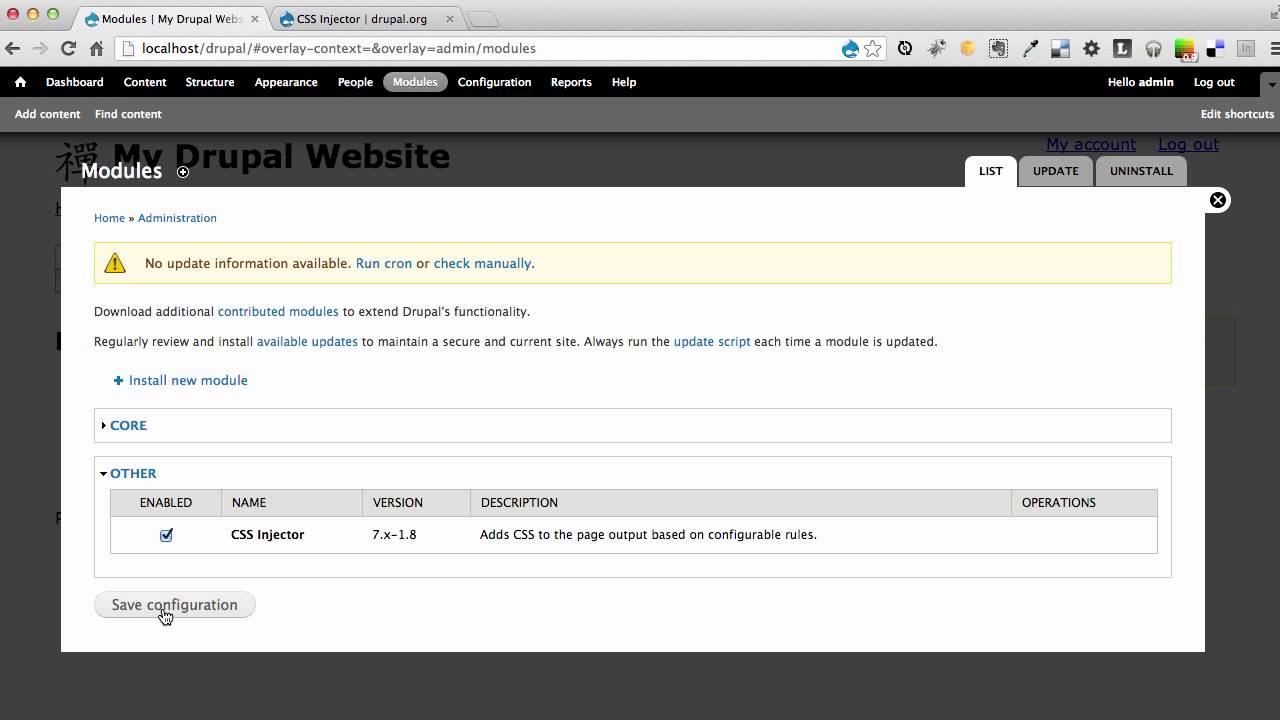
Task: Open the contributed modules link
Action: [278, 311]
